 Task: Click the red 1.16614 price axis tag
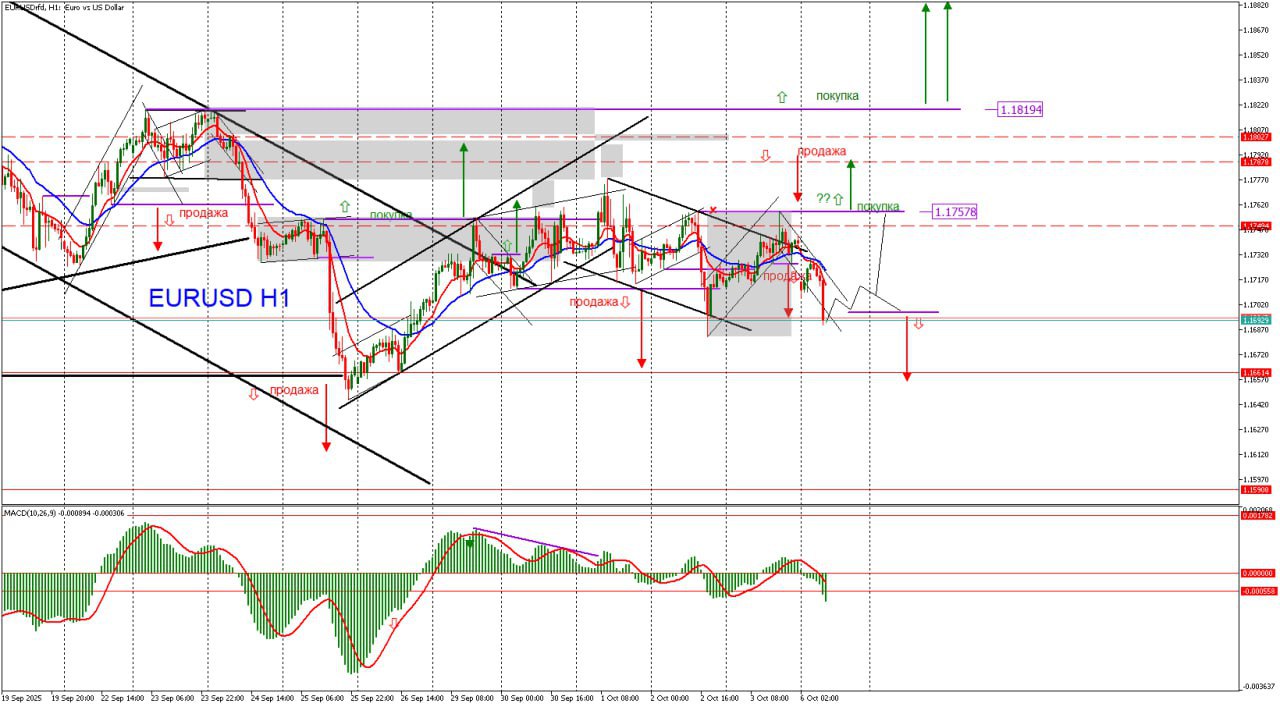(1256, 372)
